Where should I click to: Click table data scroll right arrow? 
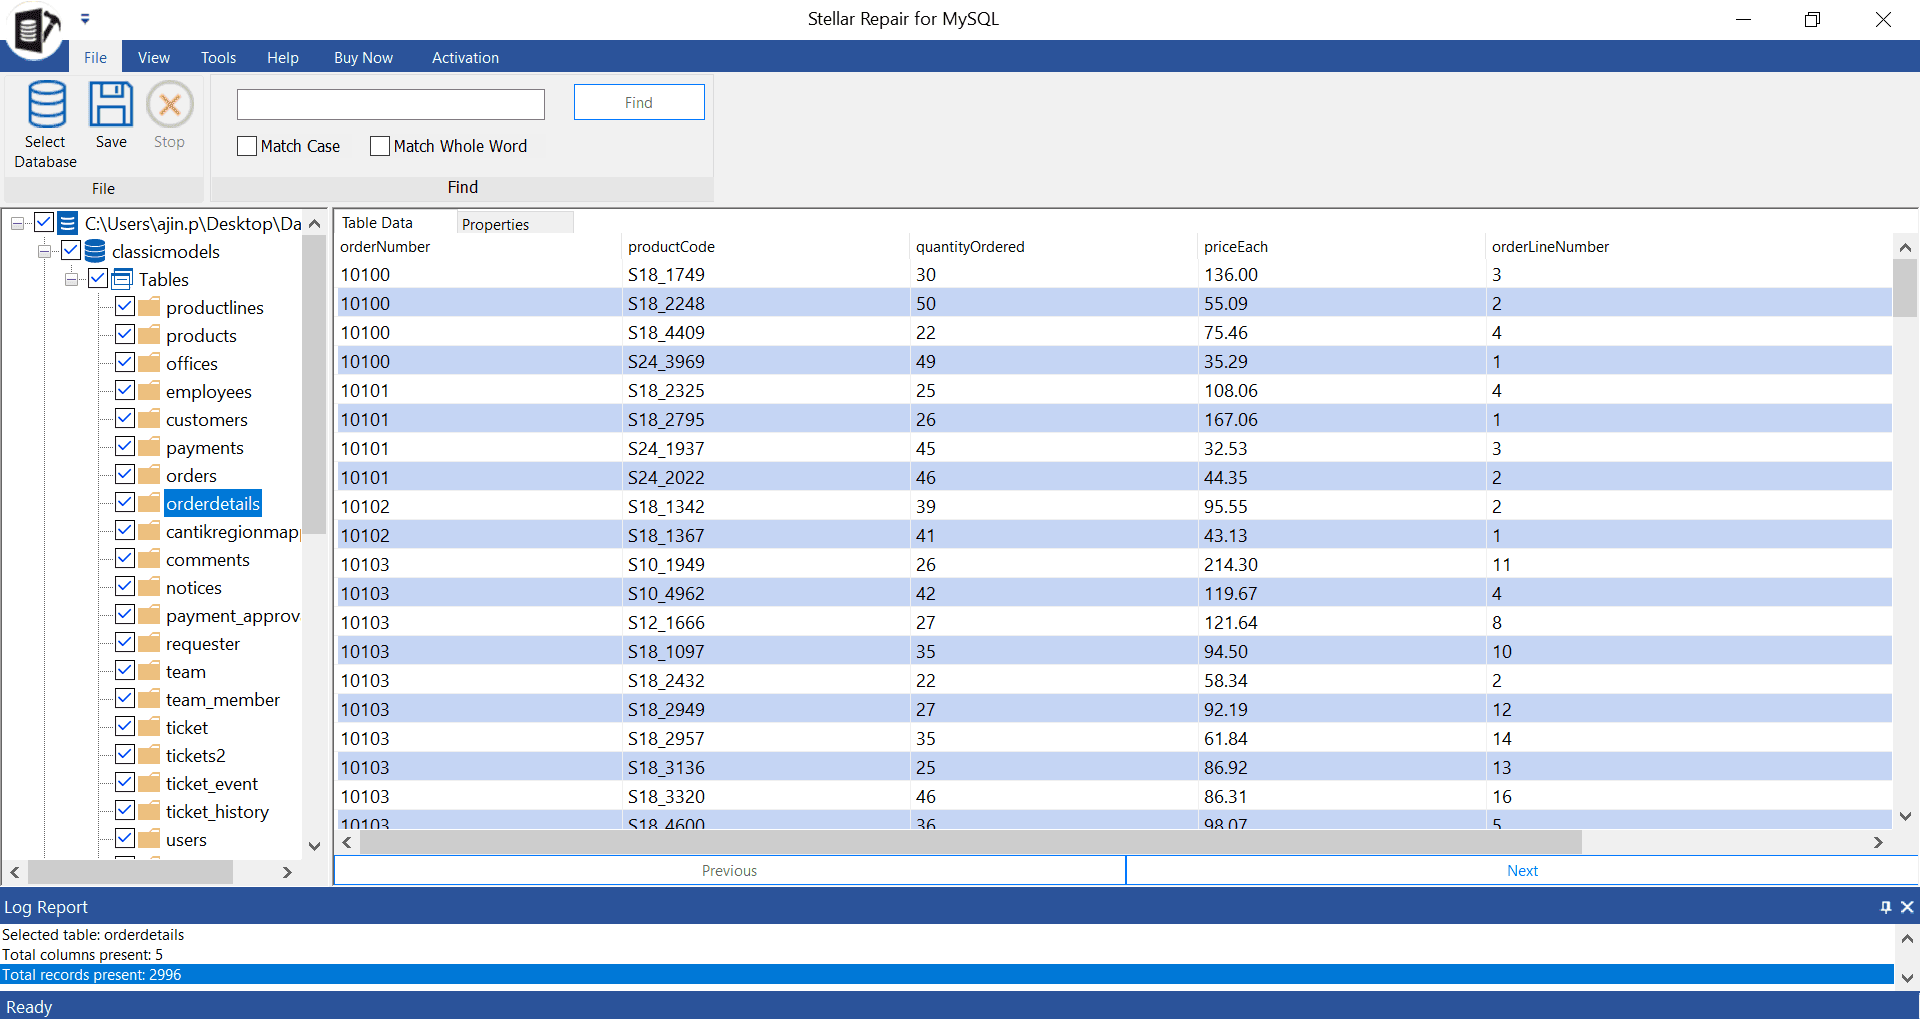pos(1878,842)
